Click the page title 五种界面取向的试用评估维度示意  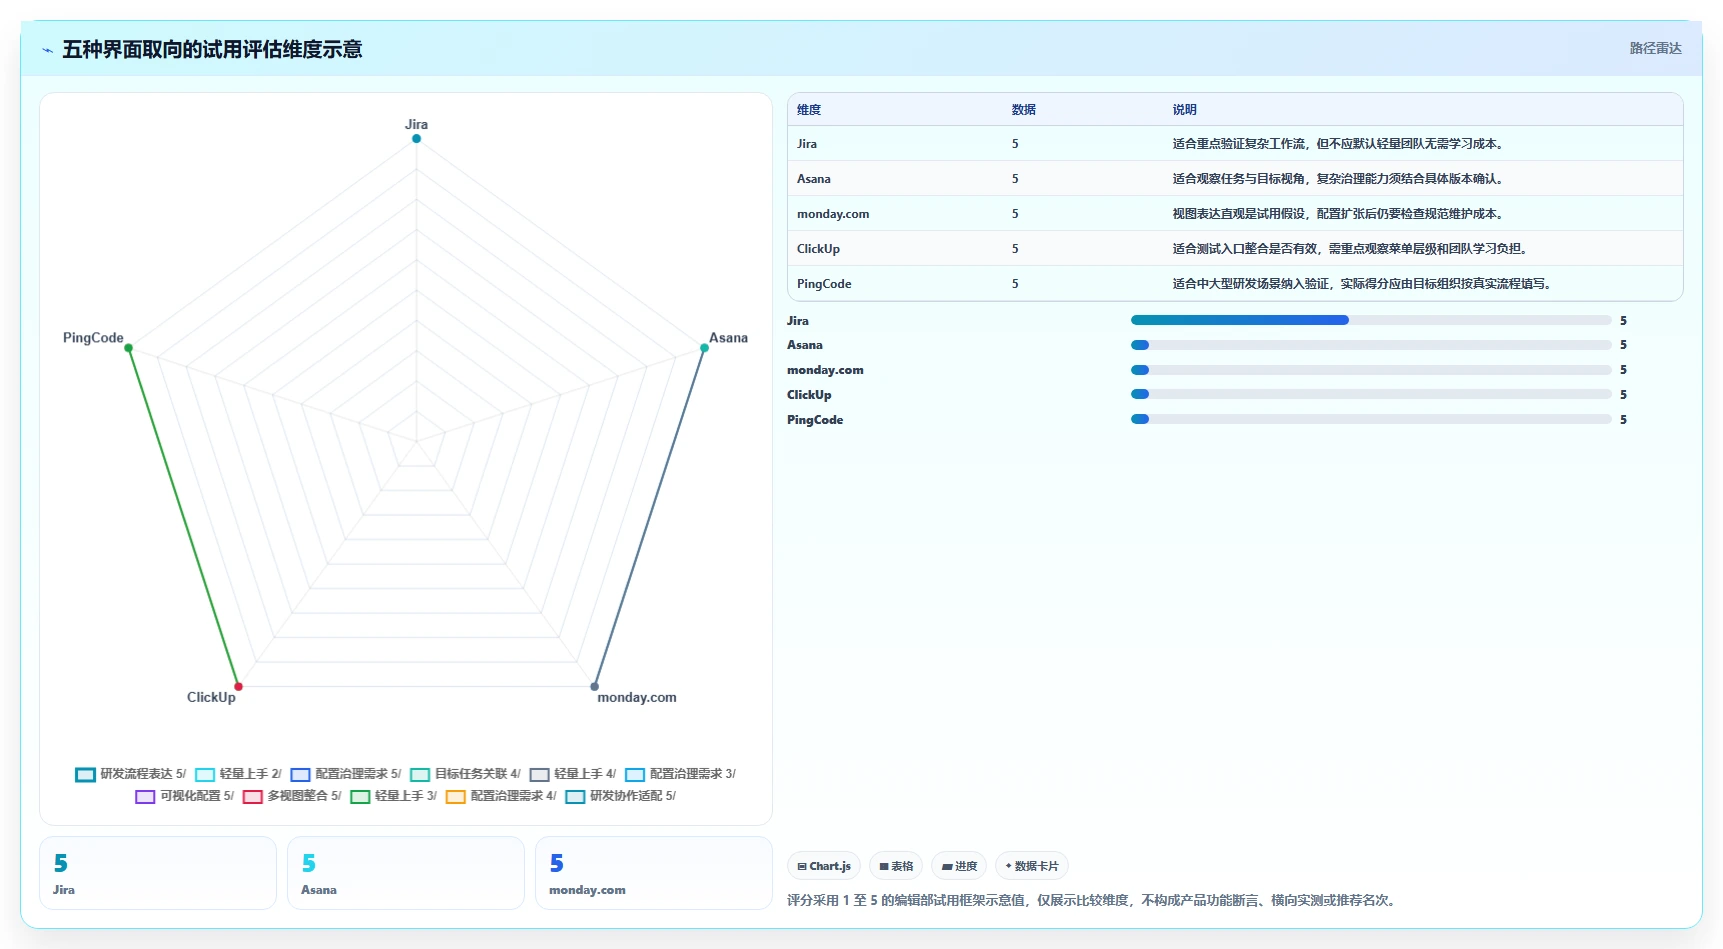point(212,49)
